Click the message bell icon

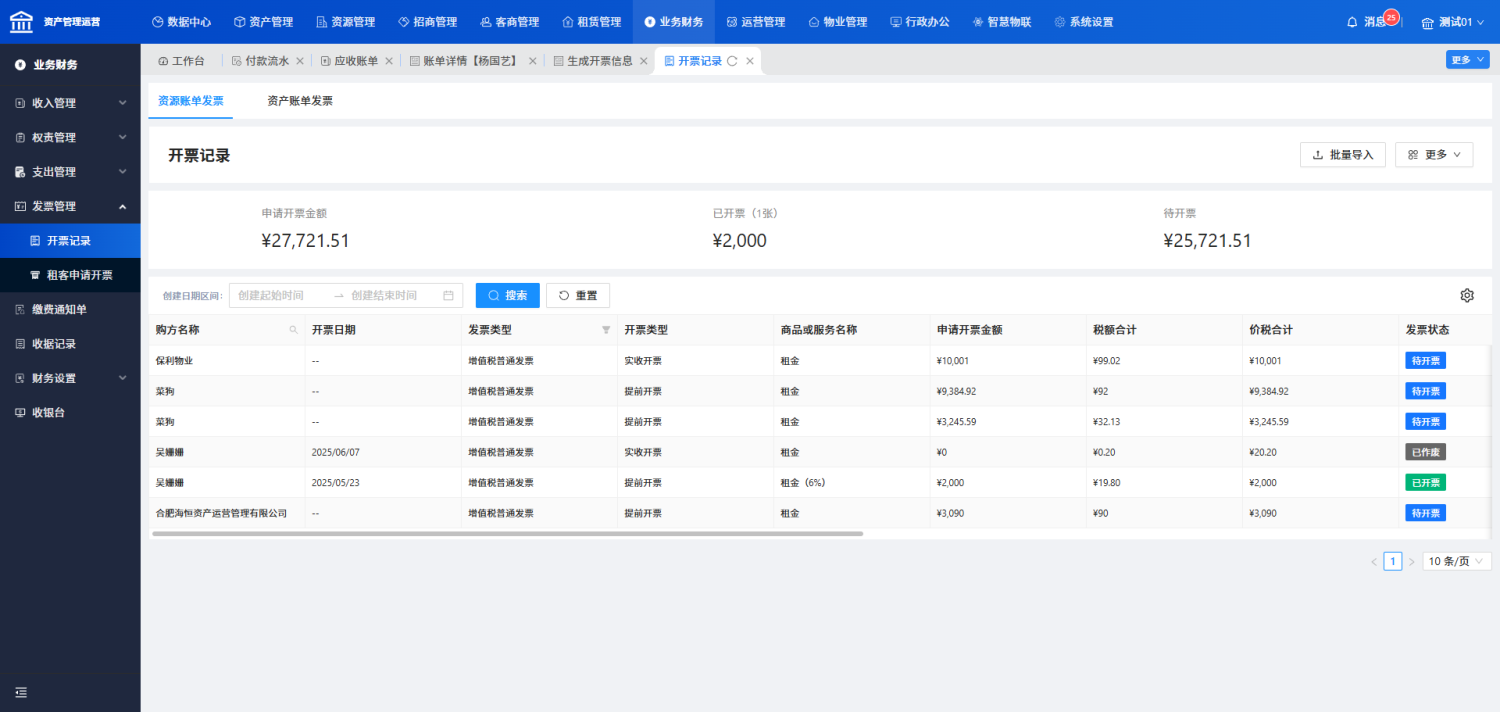tap(1353, 22)
